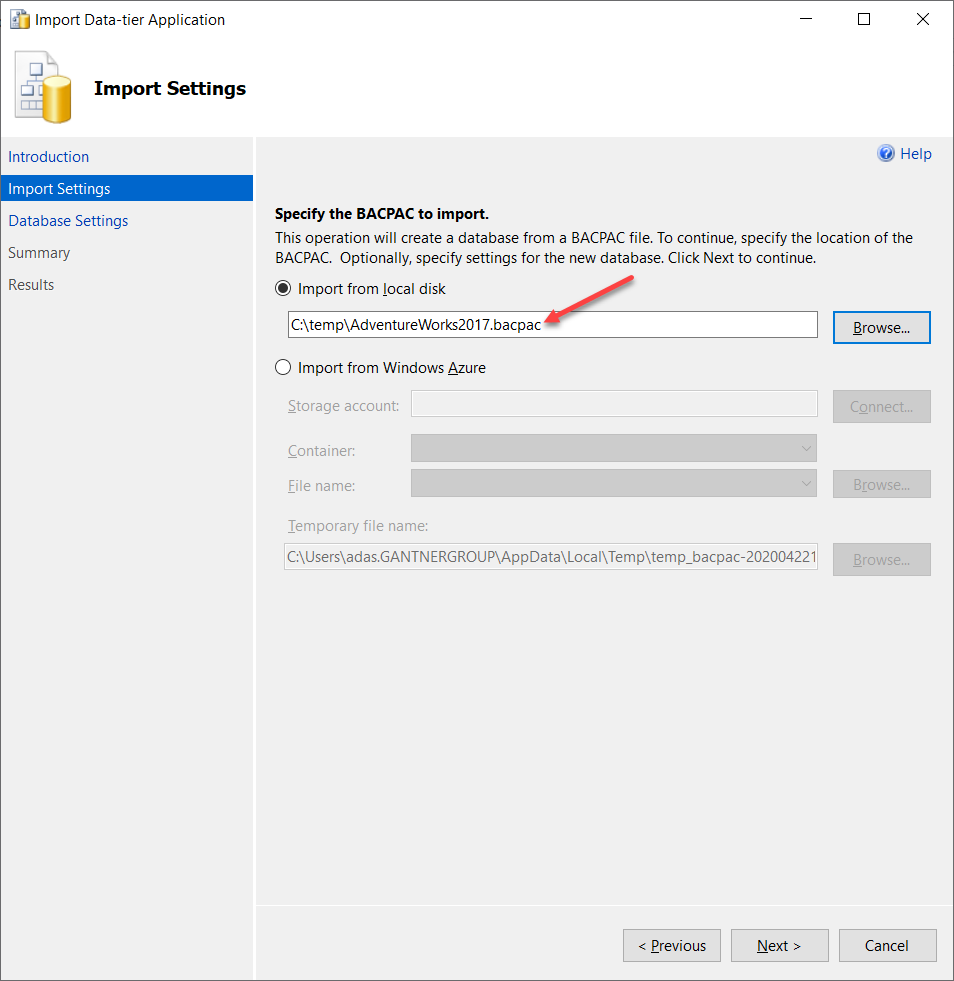
Task: Click Browse to choose a BACPAC file
Action: pyautogui.click(x=881, y=327)
